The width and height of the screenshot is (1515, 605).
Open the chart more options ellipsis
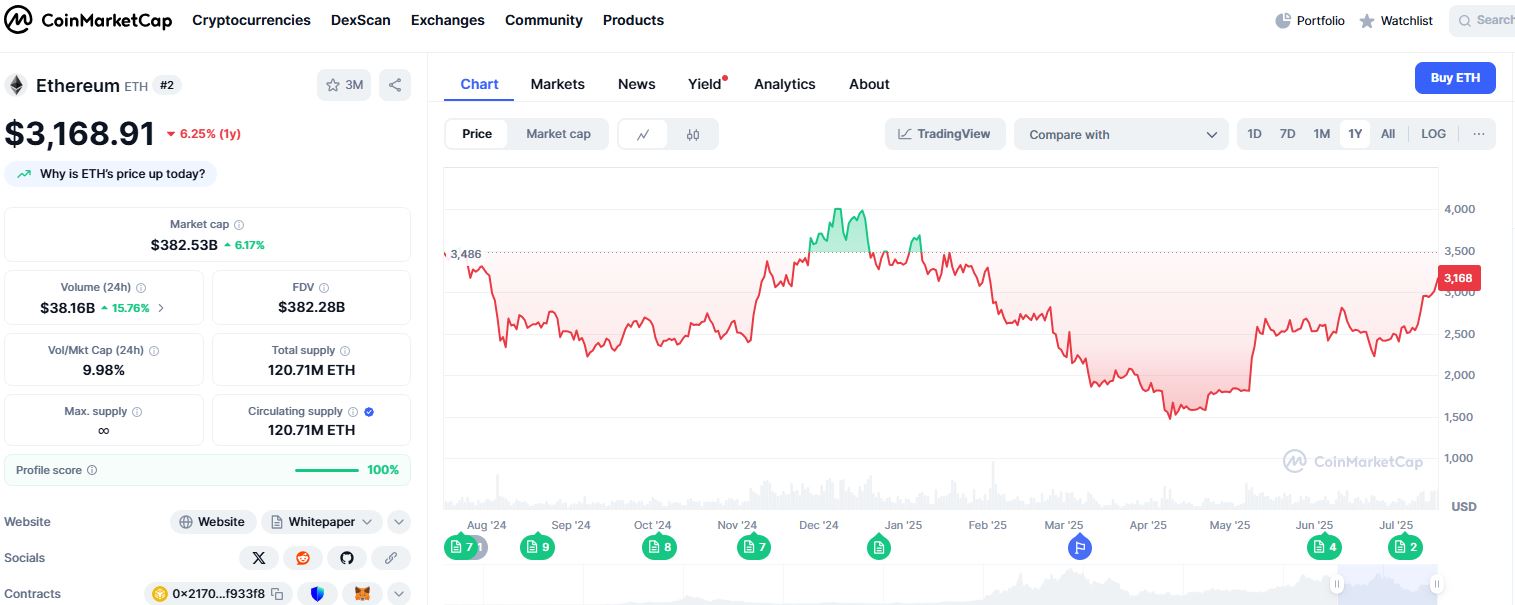coord(1478,134)
